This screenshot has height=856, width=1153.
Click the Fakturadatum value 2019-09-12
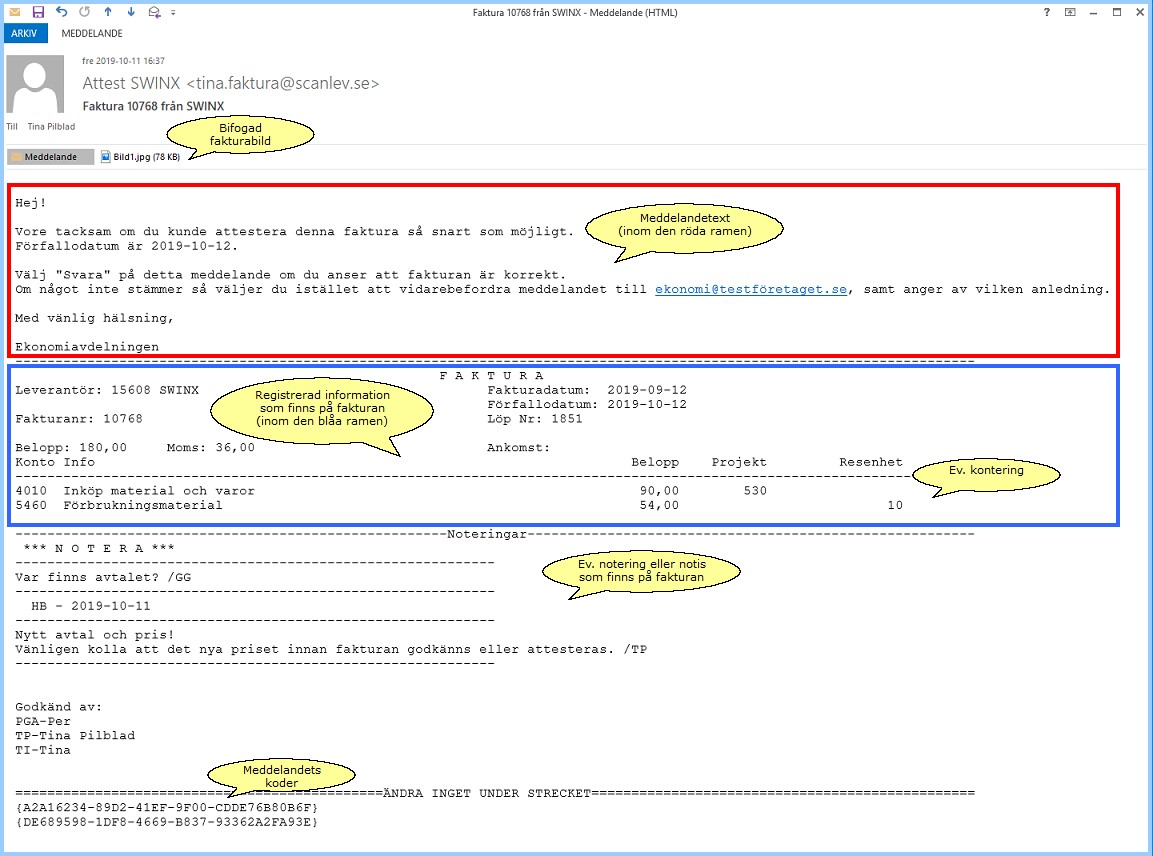tap(646, 390)
